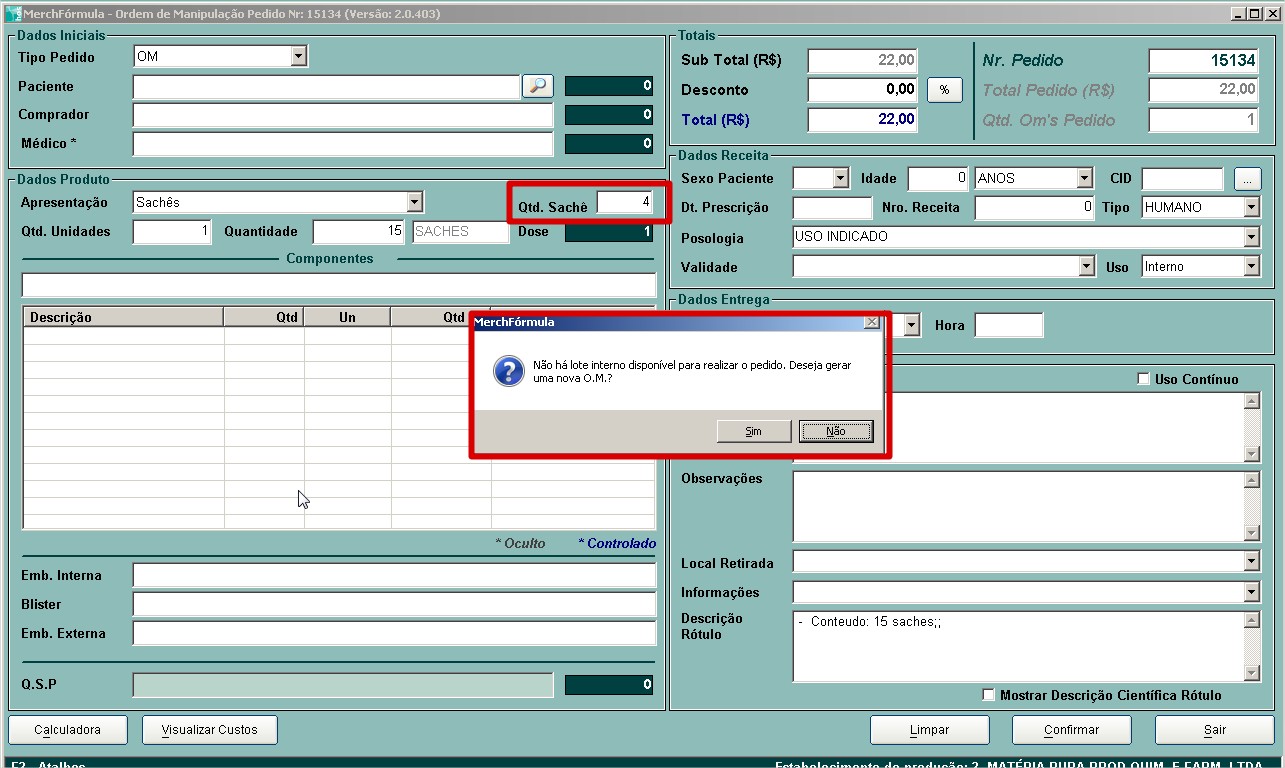
Task: Toggle Mostrar Descrição Científica Rótulo checkbox
Action: coord(989,695)
